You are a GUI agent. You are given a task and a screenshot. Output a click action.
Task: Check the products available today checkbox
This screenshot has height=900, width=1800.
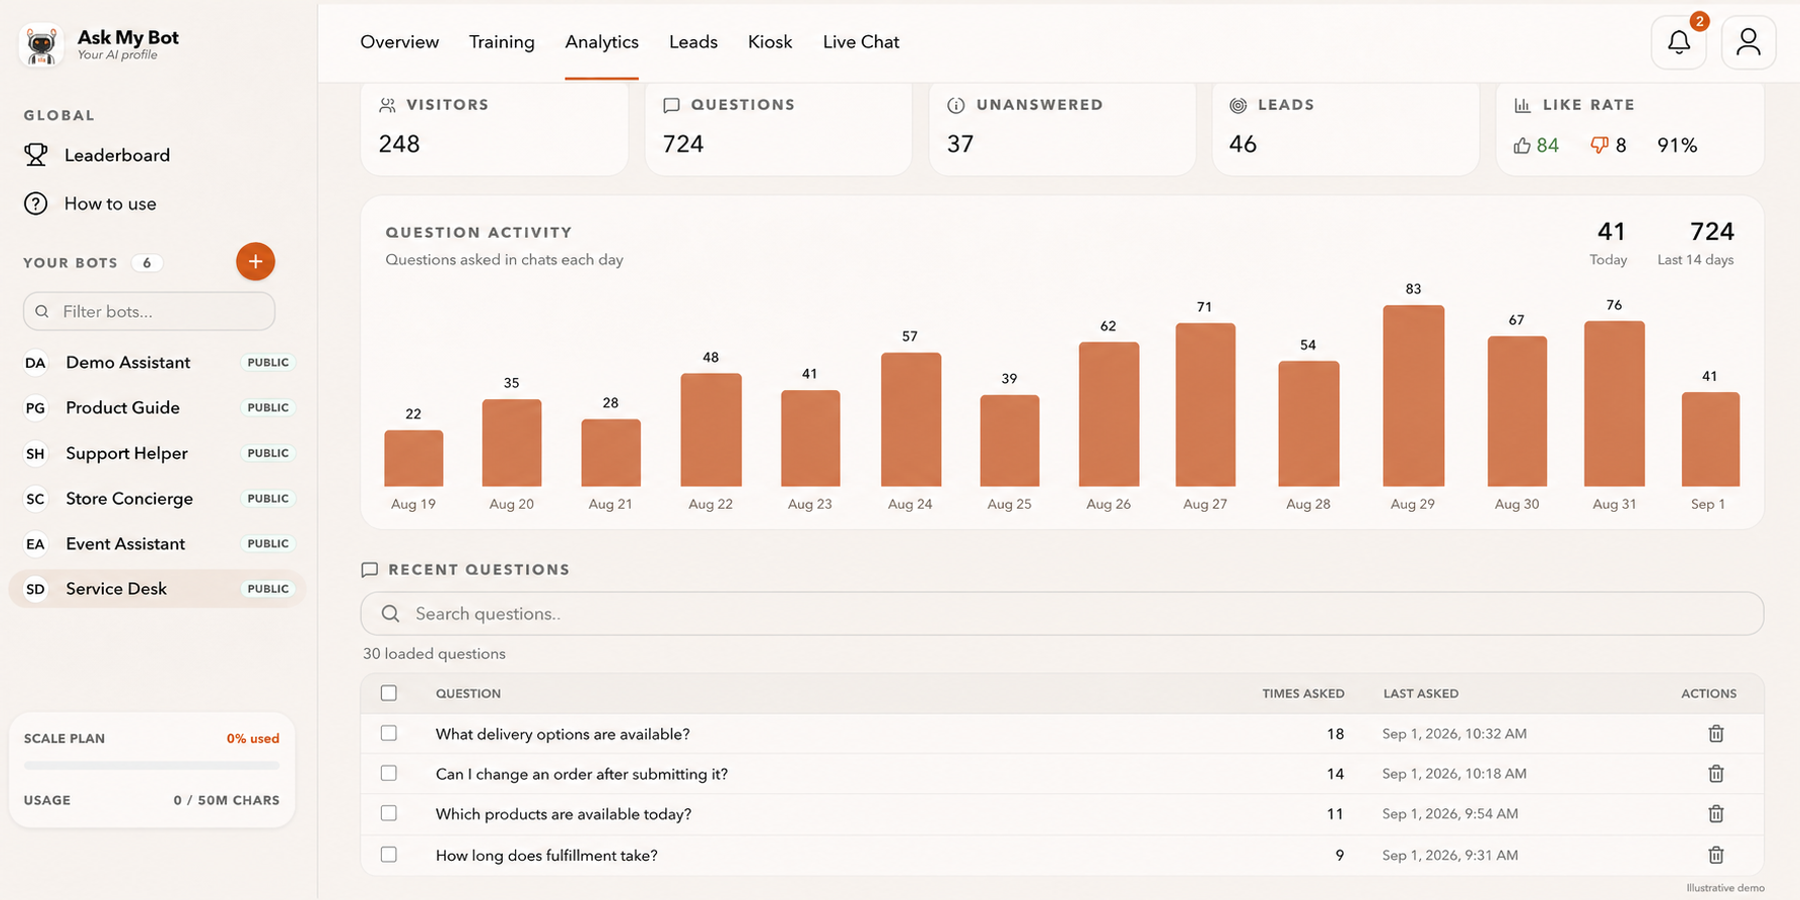[389, 813]
